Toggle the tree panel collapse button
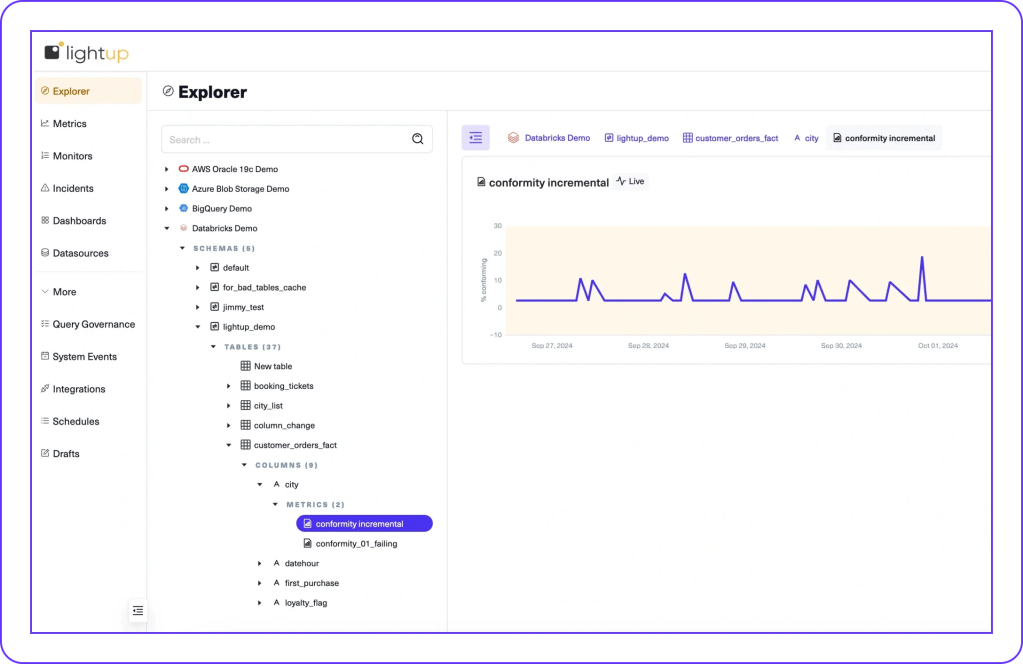The height and width of the screenshot is (664, 1023). click(x=475, y=138)
